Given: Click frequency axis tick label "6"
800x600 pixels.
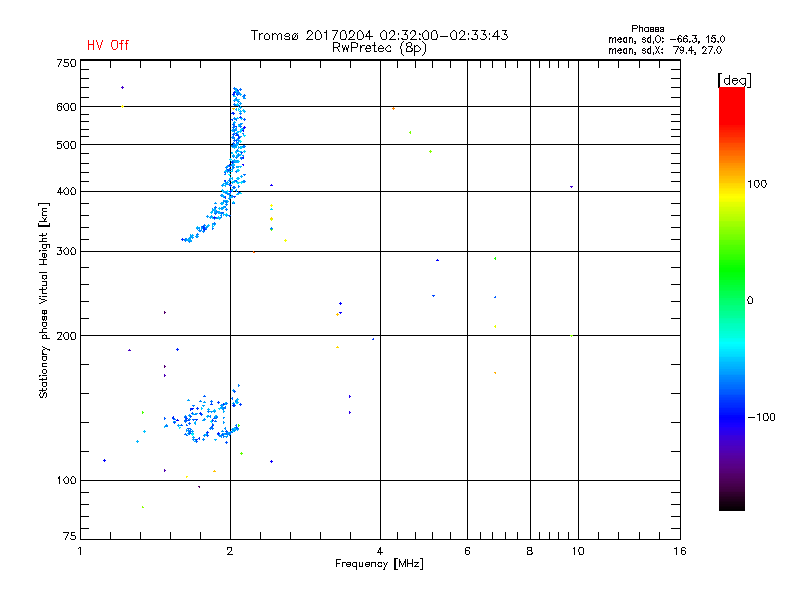Looking at the screenshot, I should point(467,551).
